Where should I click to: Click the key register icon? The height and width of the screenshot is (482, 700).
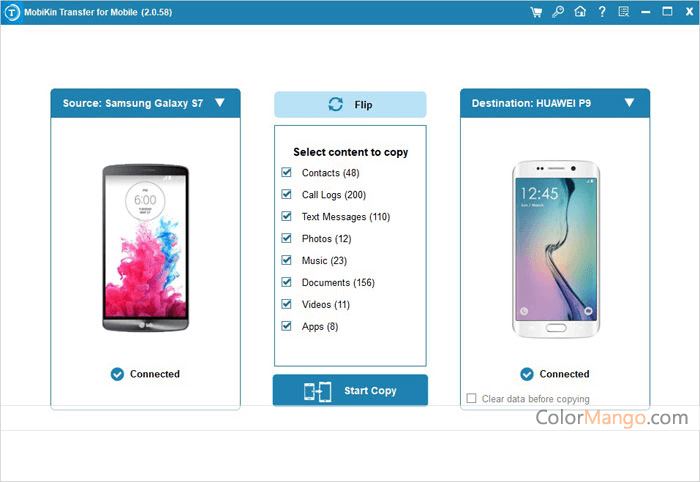pyautogui.click(x=558, y=12)
